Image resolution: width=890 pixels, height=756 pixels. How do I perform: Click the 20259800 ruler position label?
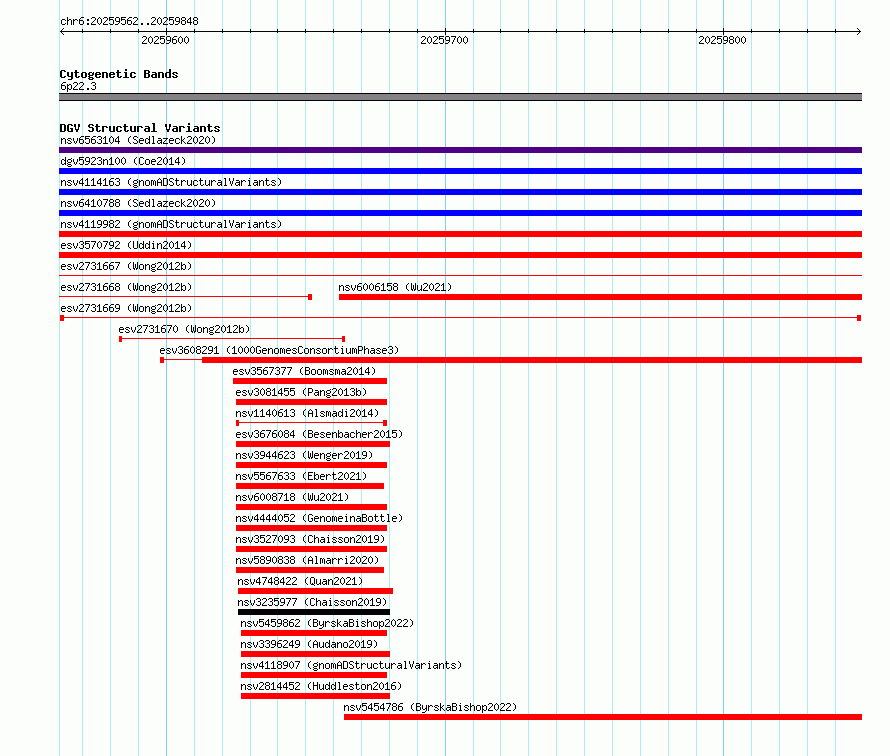(722, 40)
